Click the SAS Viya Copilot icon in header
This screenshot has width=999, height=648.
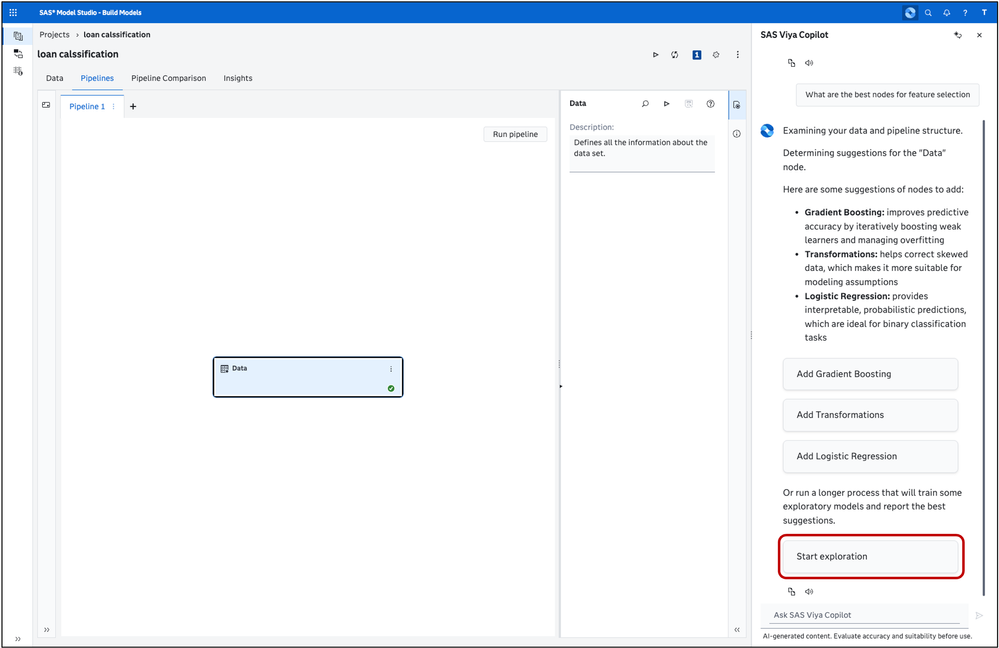[910, 13]
